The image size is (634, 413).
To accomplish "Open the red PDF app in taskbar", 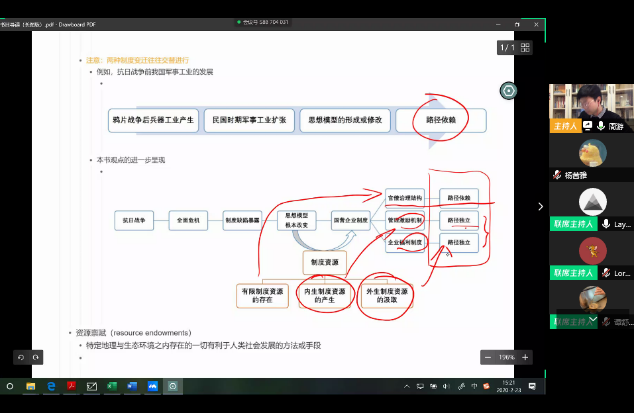I will click(x=71, y=386).
